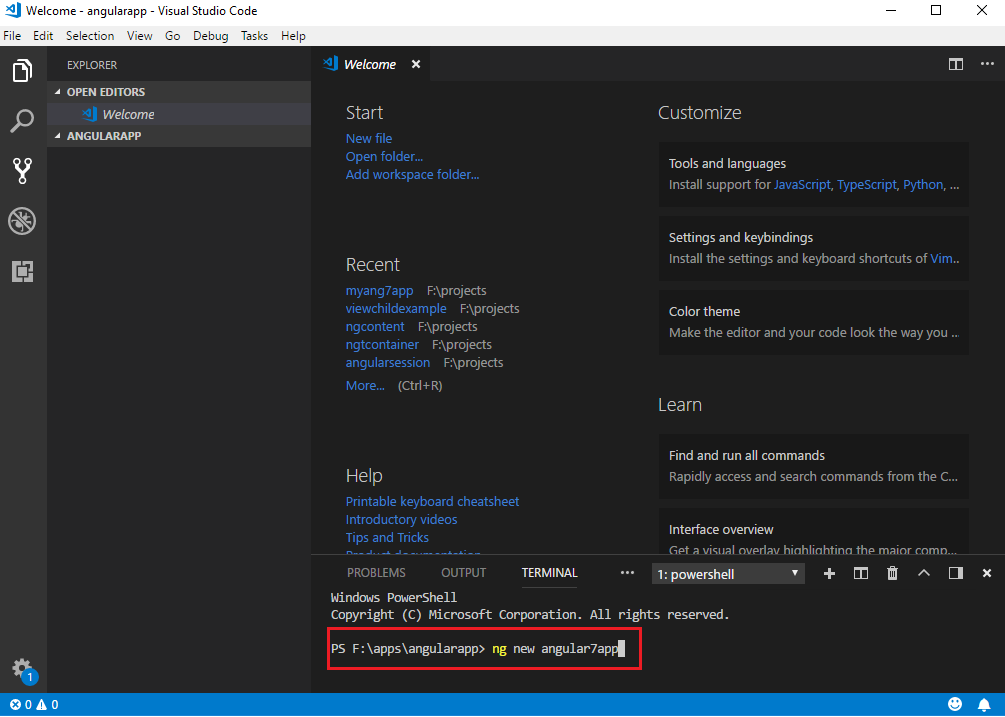Open Find and run all commands card
This screenshot has height=717, width=1005.
[x=813, y=466]
